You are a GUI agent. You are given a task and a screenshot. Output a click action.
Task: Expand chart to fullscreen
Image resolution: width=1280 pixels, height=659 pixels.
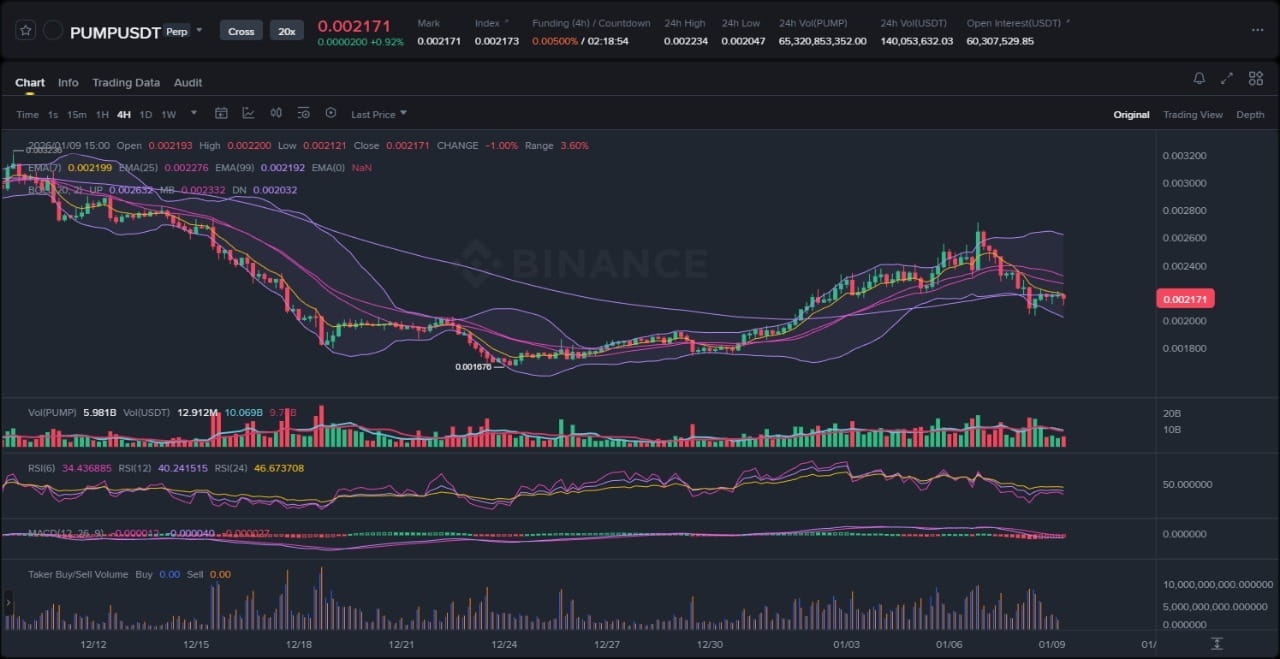tap(1227, 79)
